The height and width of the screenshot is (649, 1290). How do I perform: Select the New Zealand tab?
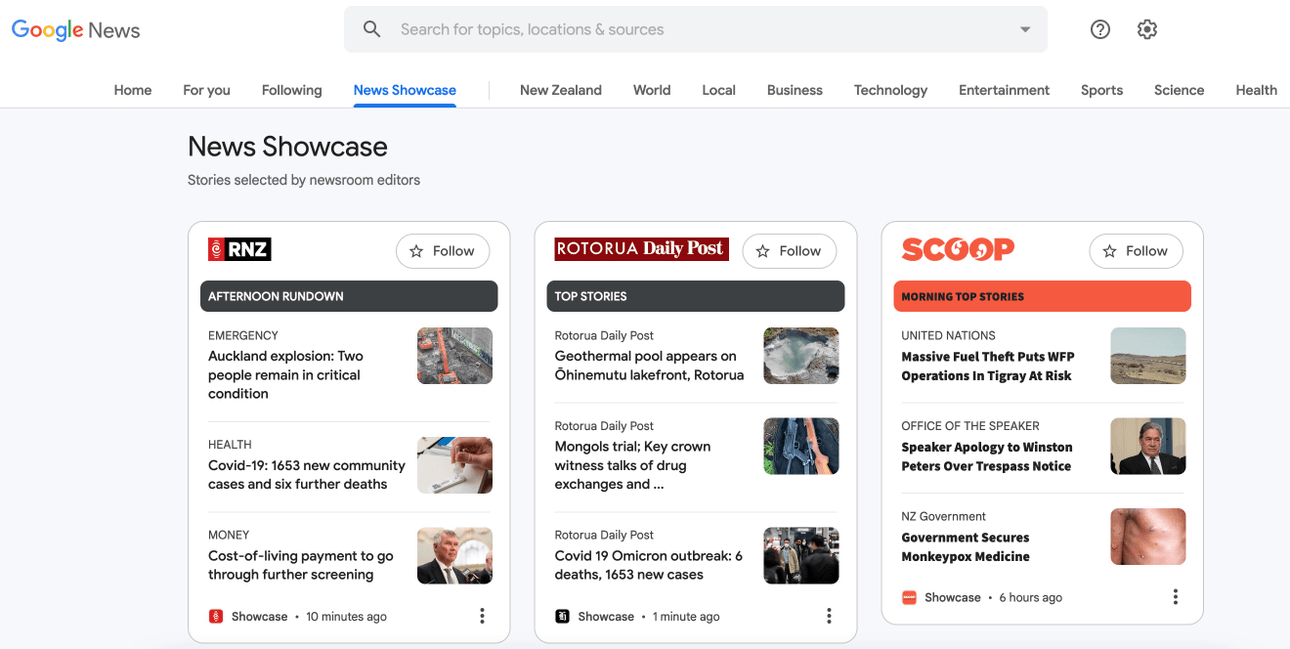(x=560, y=90)
